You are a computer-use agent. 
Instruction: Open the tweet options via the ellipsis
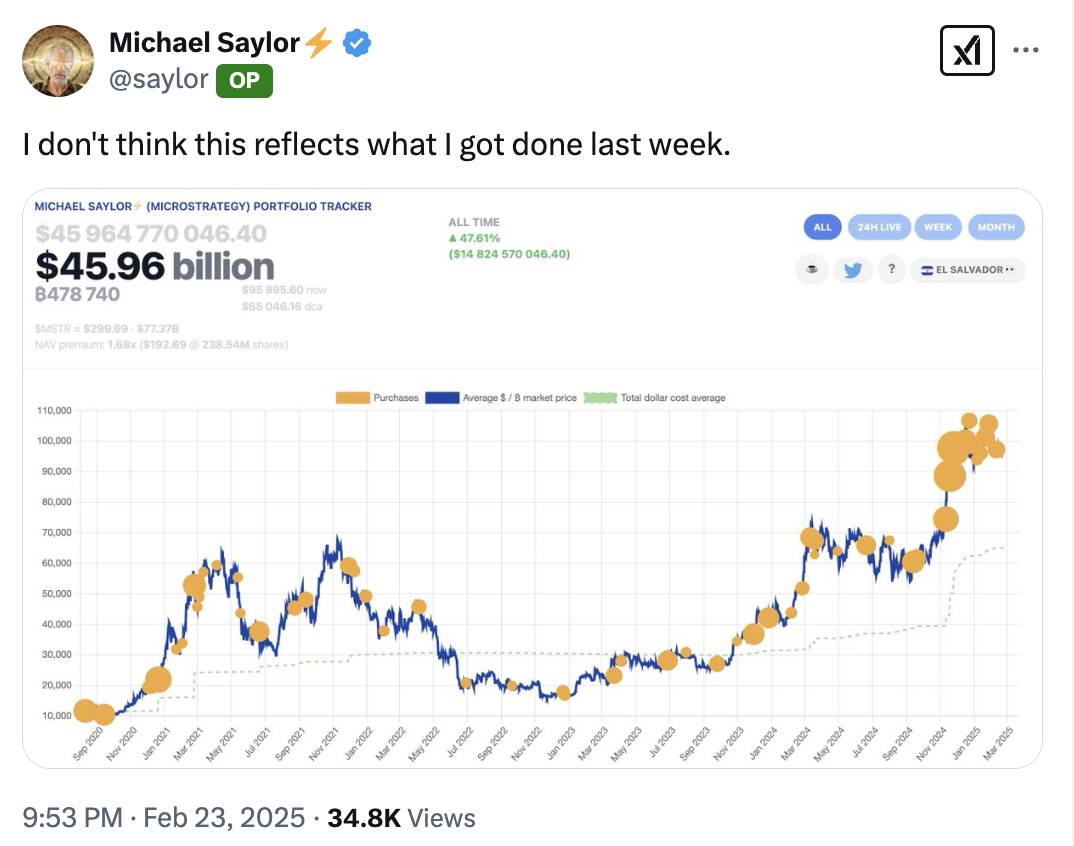point(1027,48)
